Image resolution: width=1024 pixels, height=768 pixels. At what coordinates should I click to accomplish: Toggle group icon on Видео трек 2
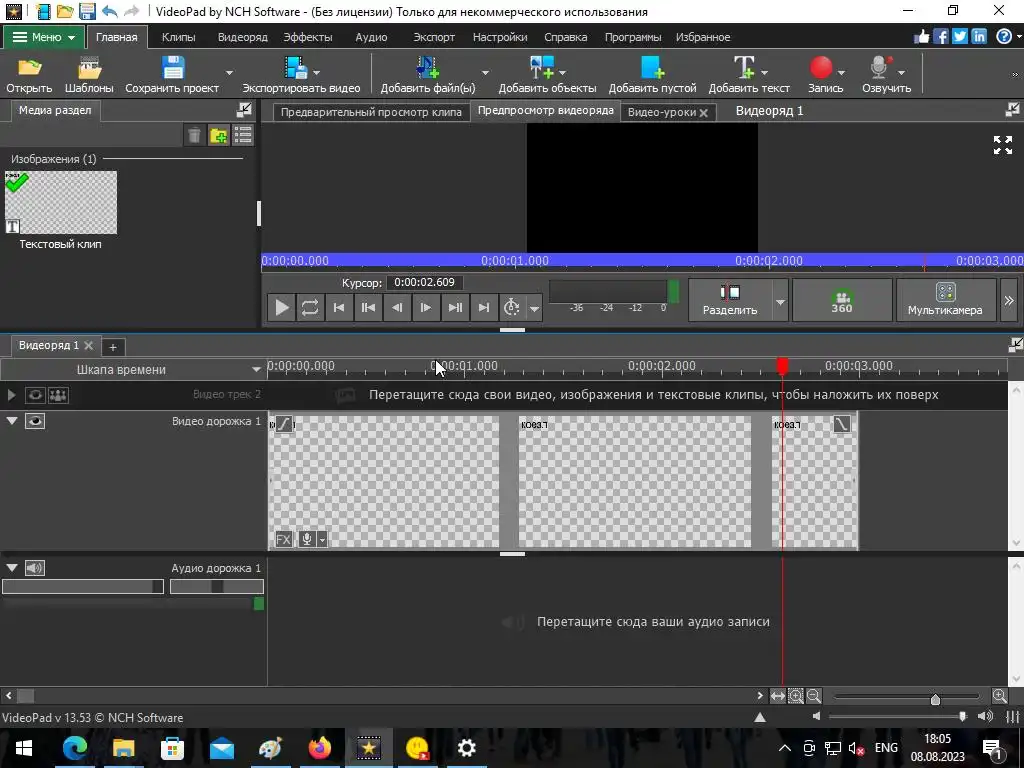point(58,395)
